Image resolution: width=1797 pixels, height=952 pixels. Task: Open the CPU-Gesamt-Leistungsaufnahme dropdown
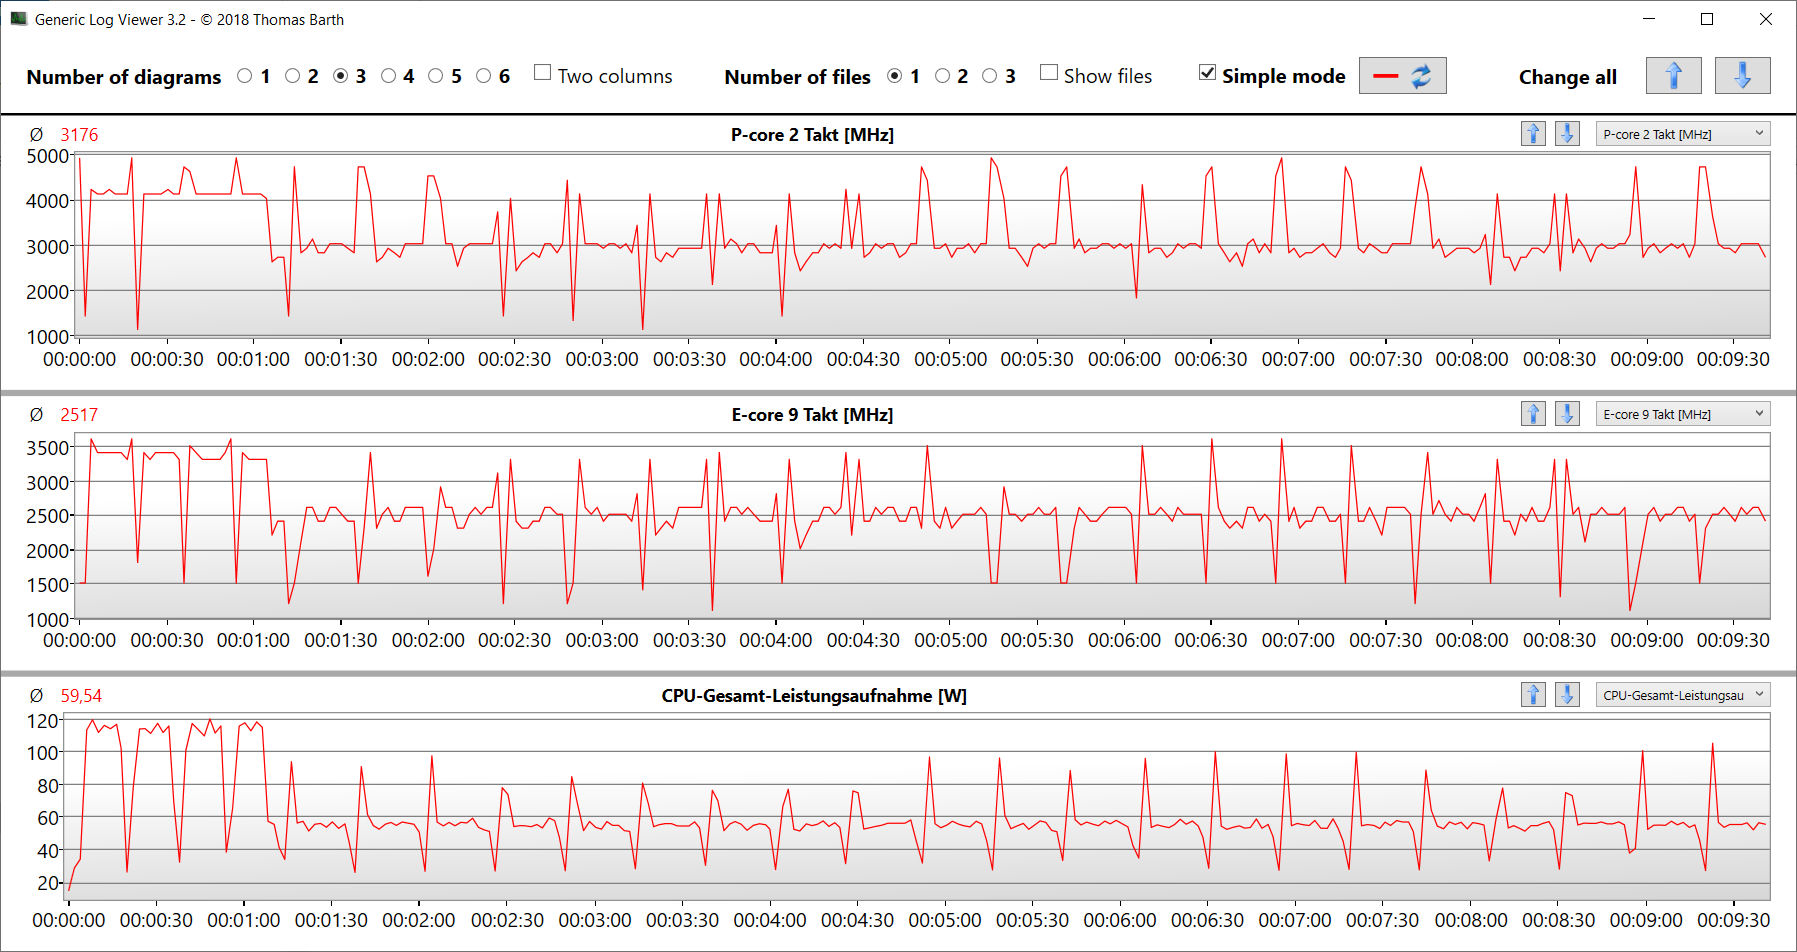(1683, 695)
